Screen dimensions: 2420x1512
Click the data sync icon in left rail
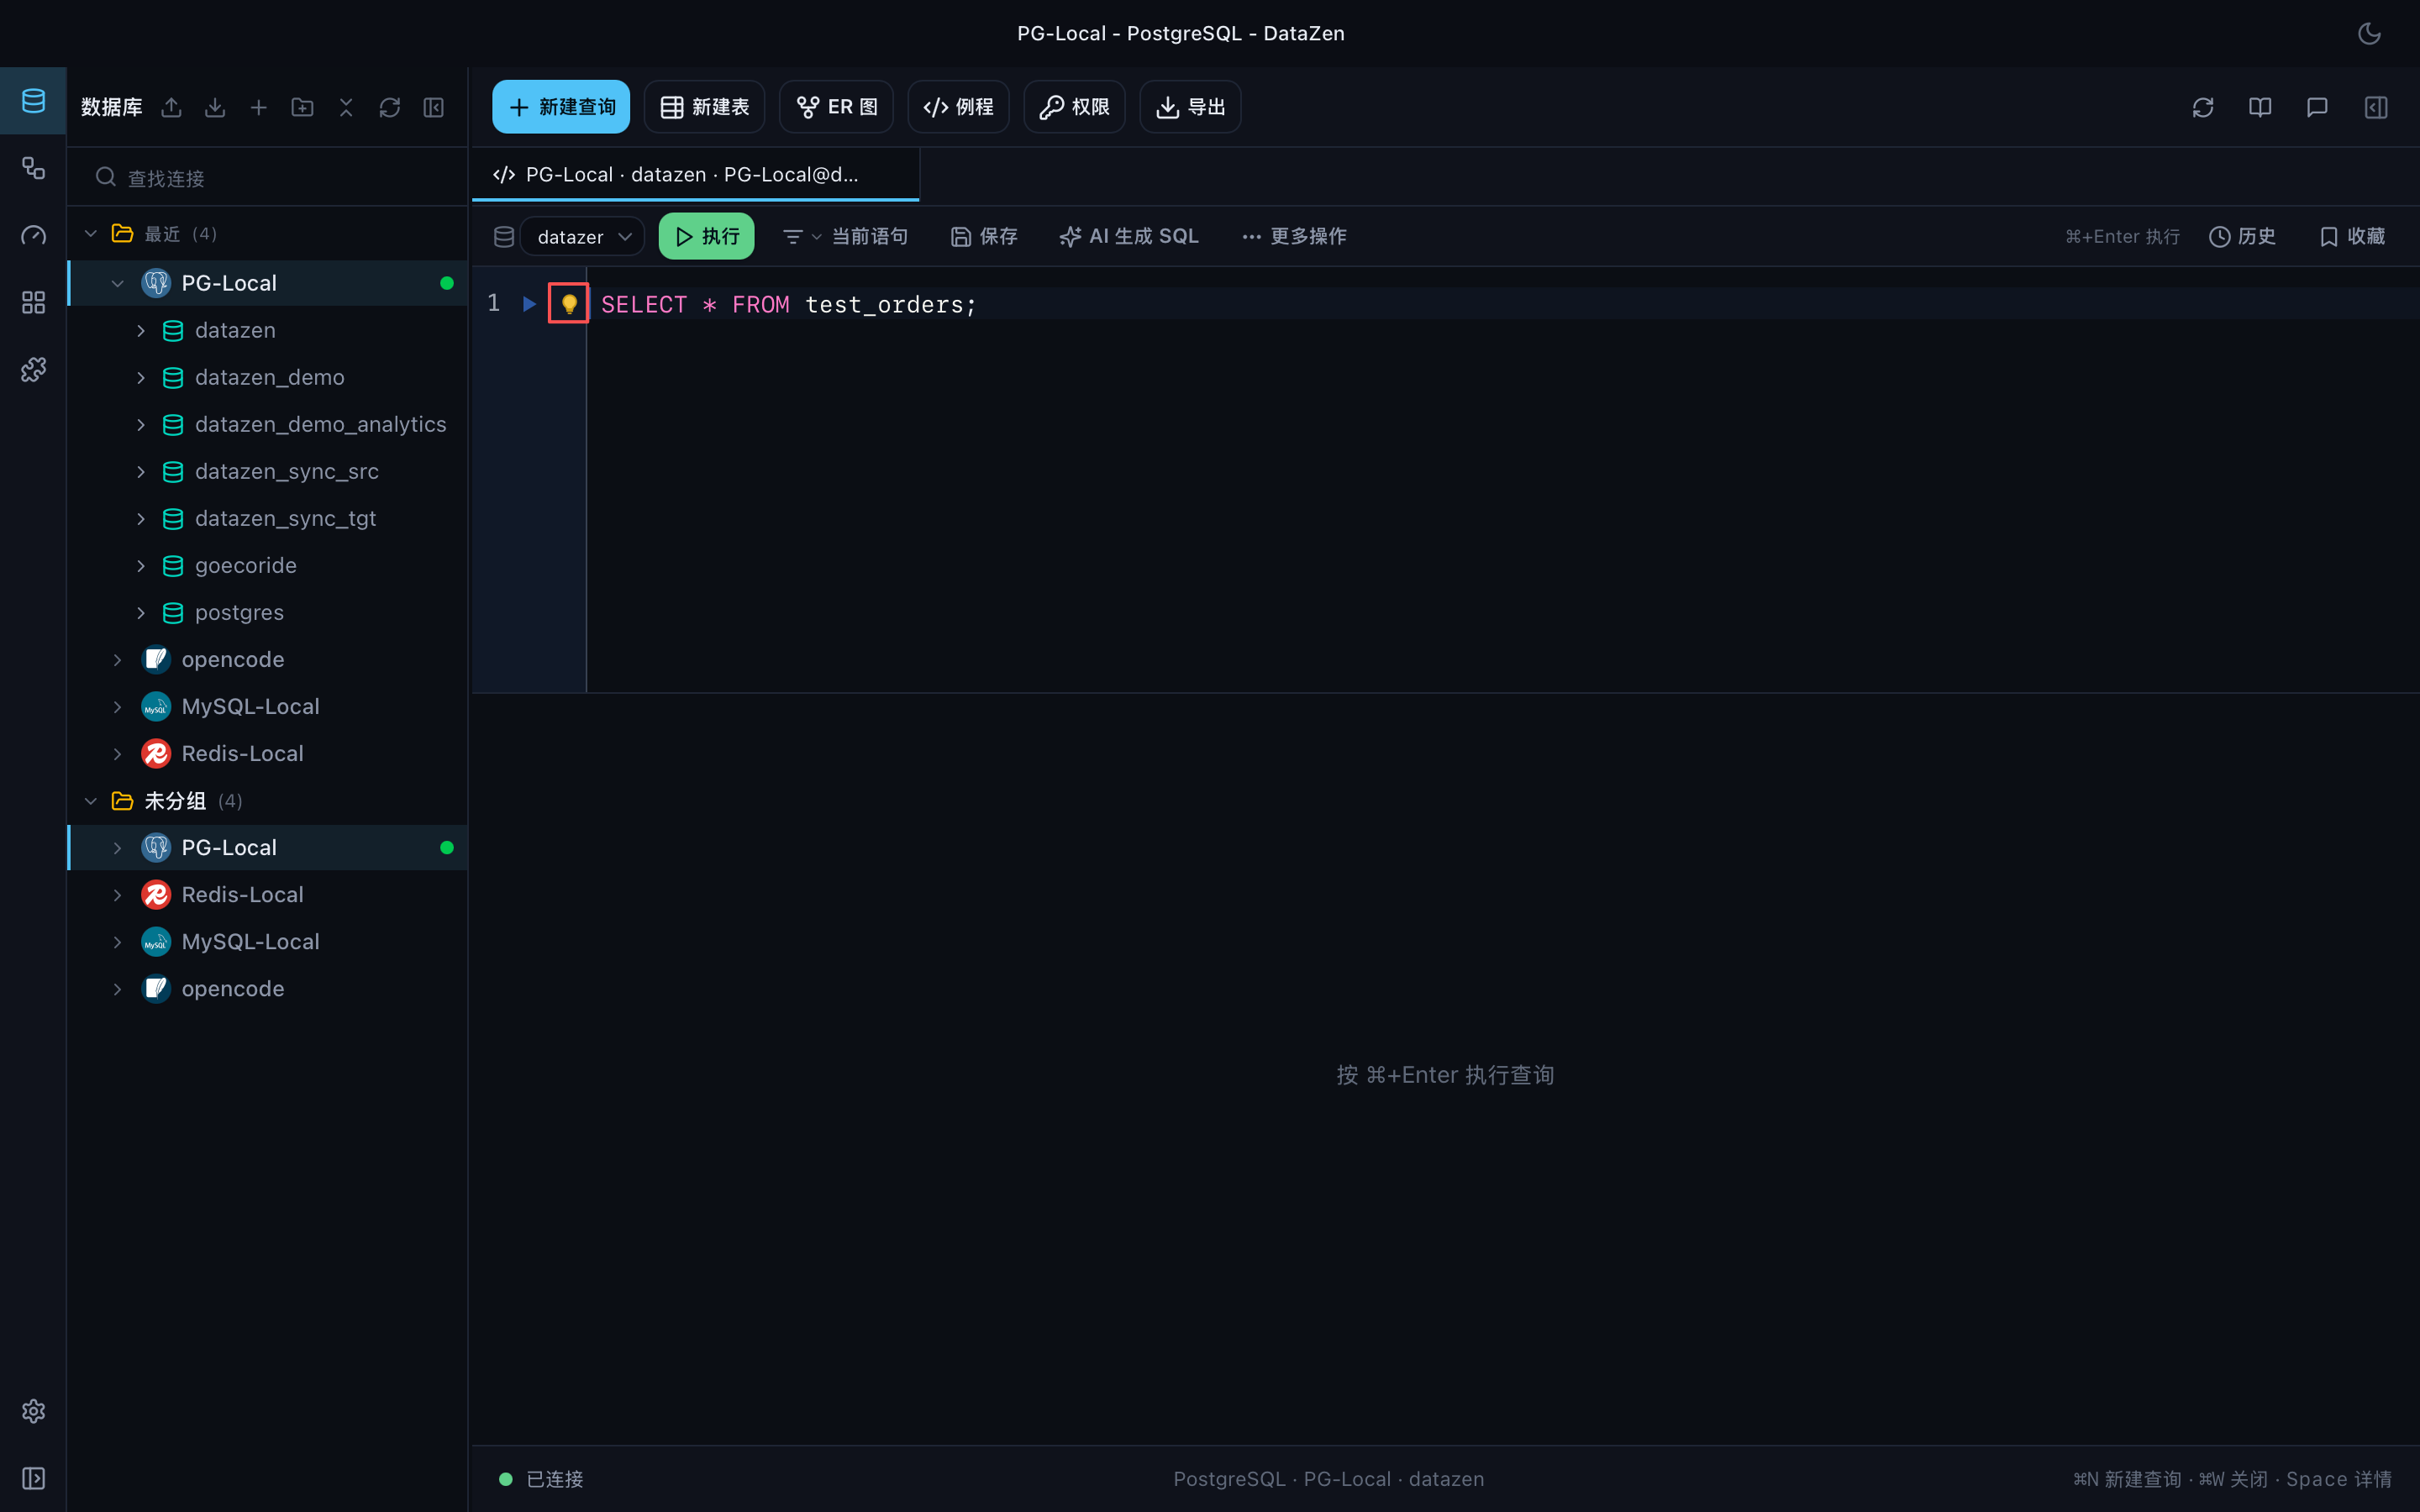[x=33, y=168]
